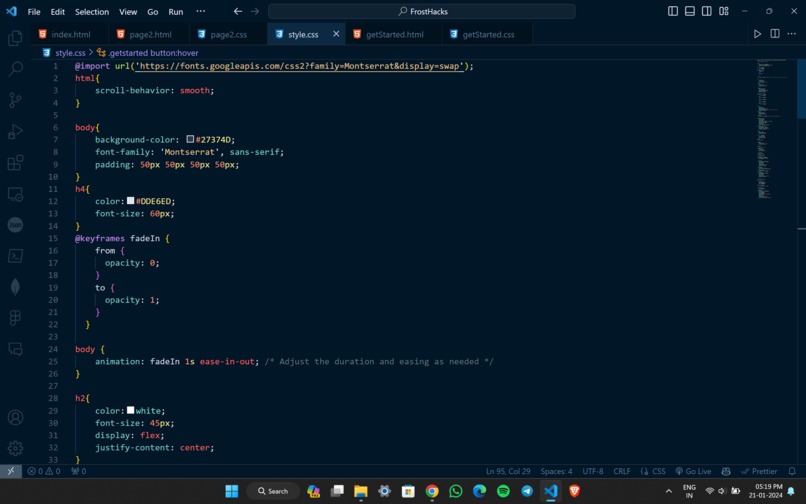Close the style.css tab
The image size is (806, 504).
(336, 34)
